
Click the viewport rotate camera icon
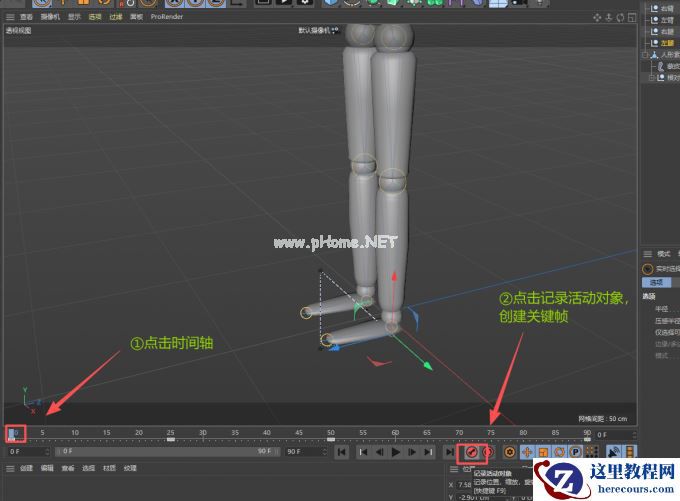(x=621, y=17)
